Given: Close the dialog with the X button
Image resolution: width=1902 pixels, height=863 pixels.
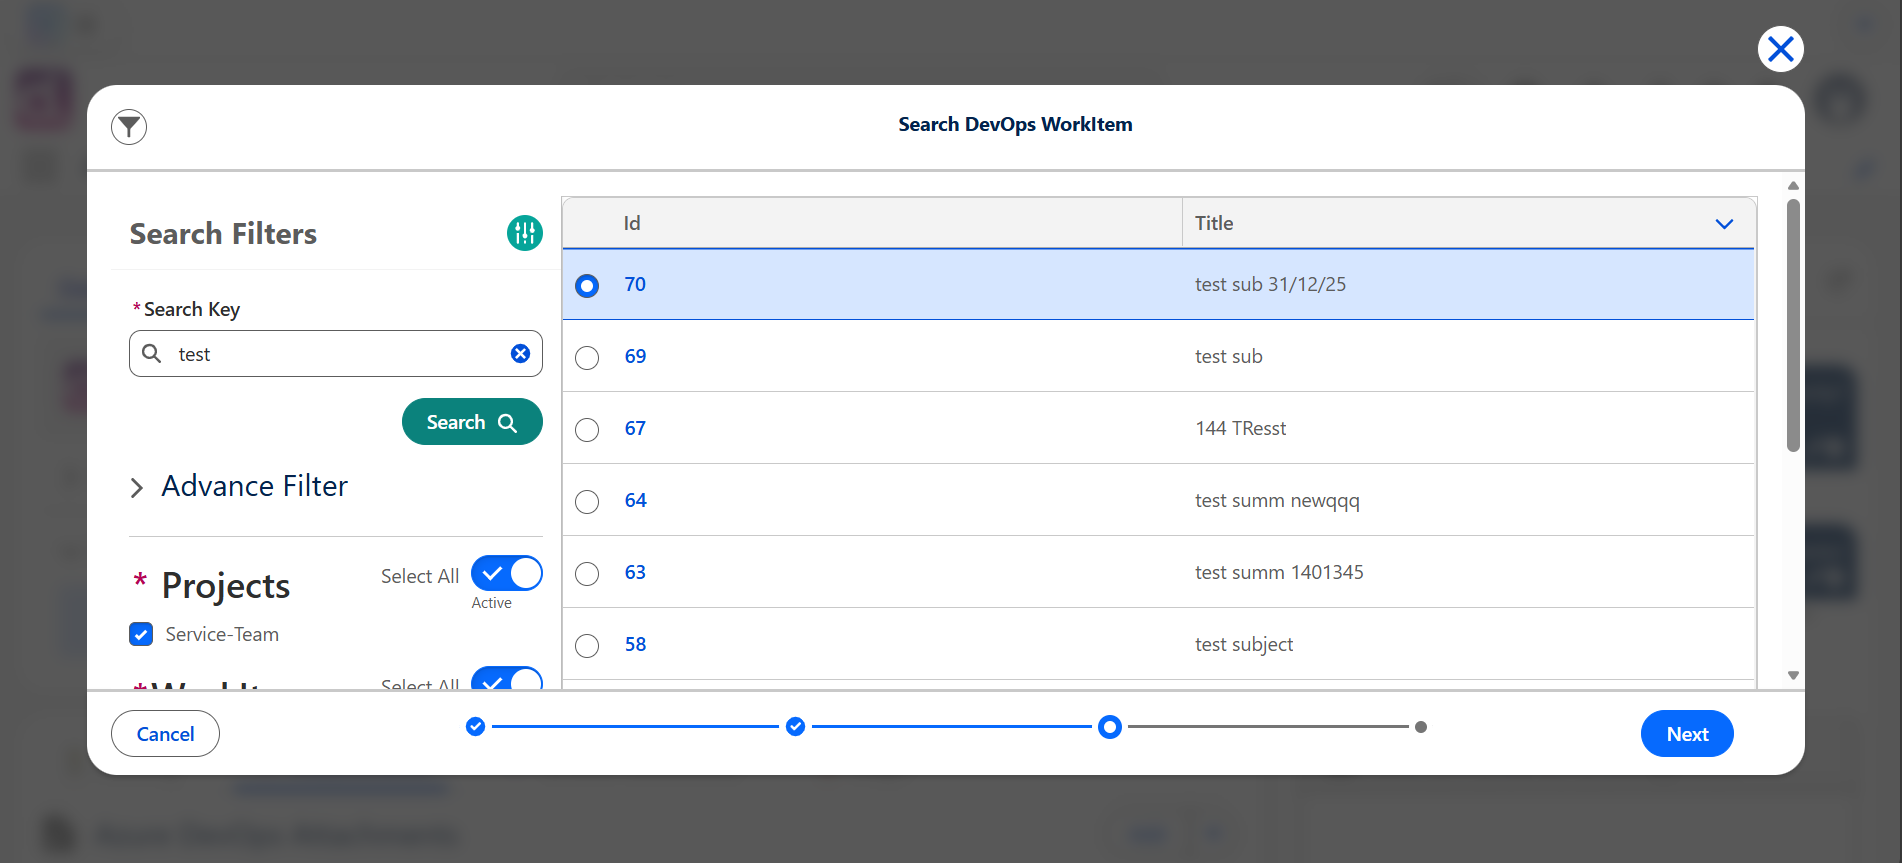Looking at the screenshot, I should [x=1780, y=49].
